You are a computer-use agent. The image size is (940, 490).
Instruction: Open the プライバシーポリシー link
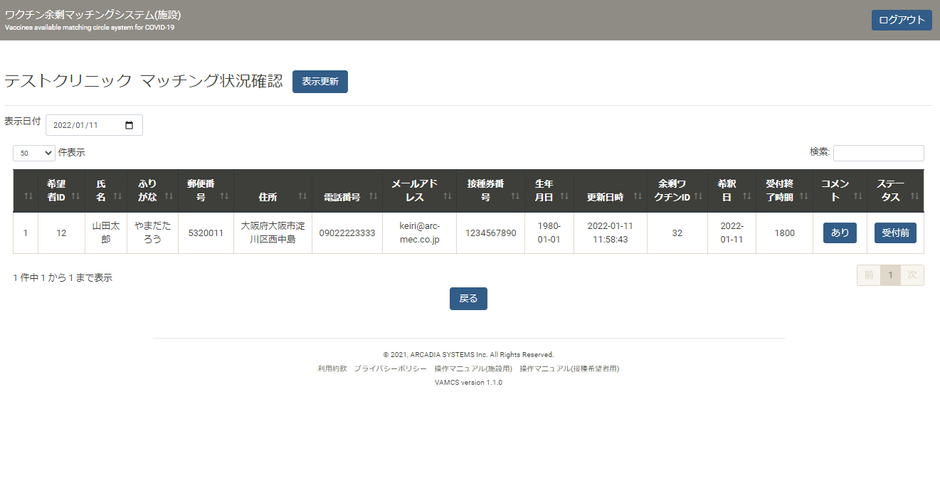point(397,368)
